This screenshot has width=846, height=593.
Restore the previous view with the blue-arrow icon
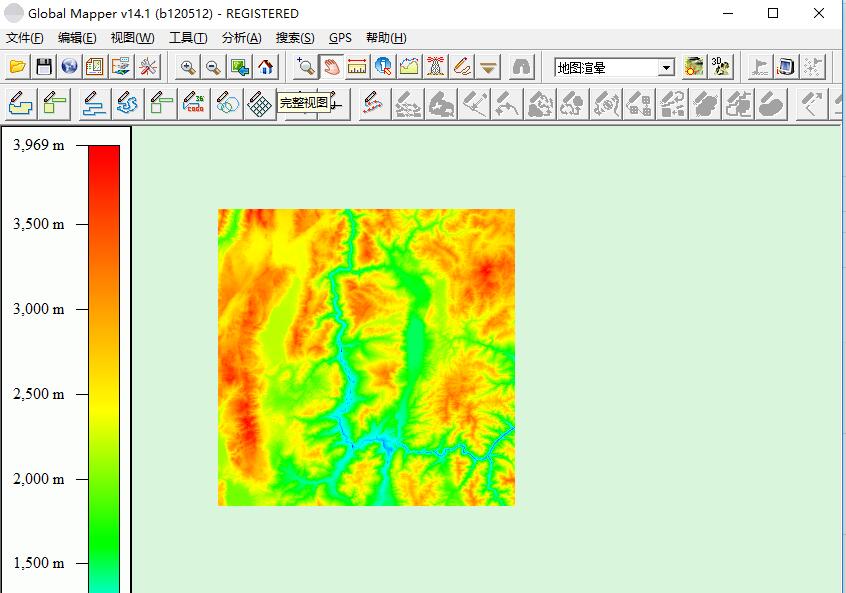click(240, 67)
